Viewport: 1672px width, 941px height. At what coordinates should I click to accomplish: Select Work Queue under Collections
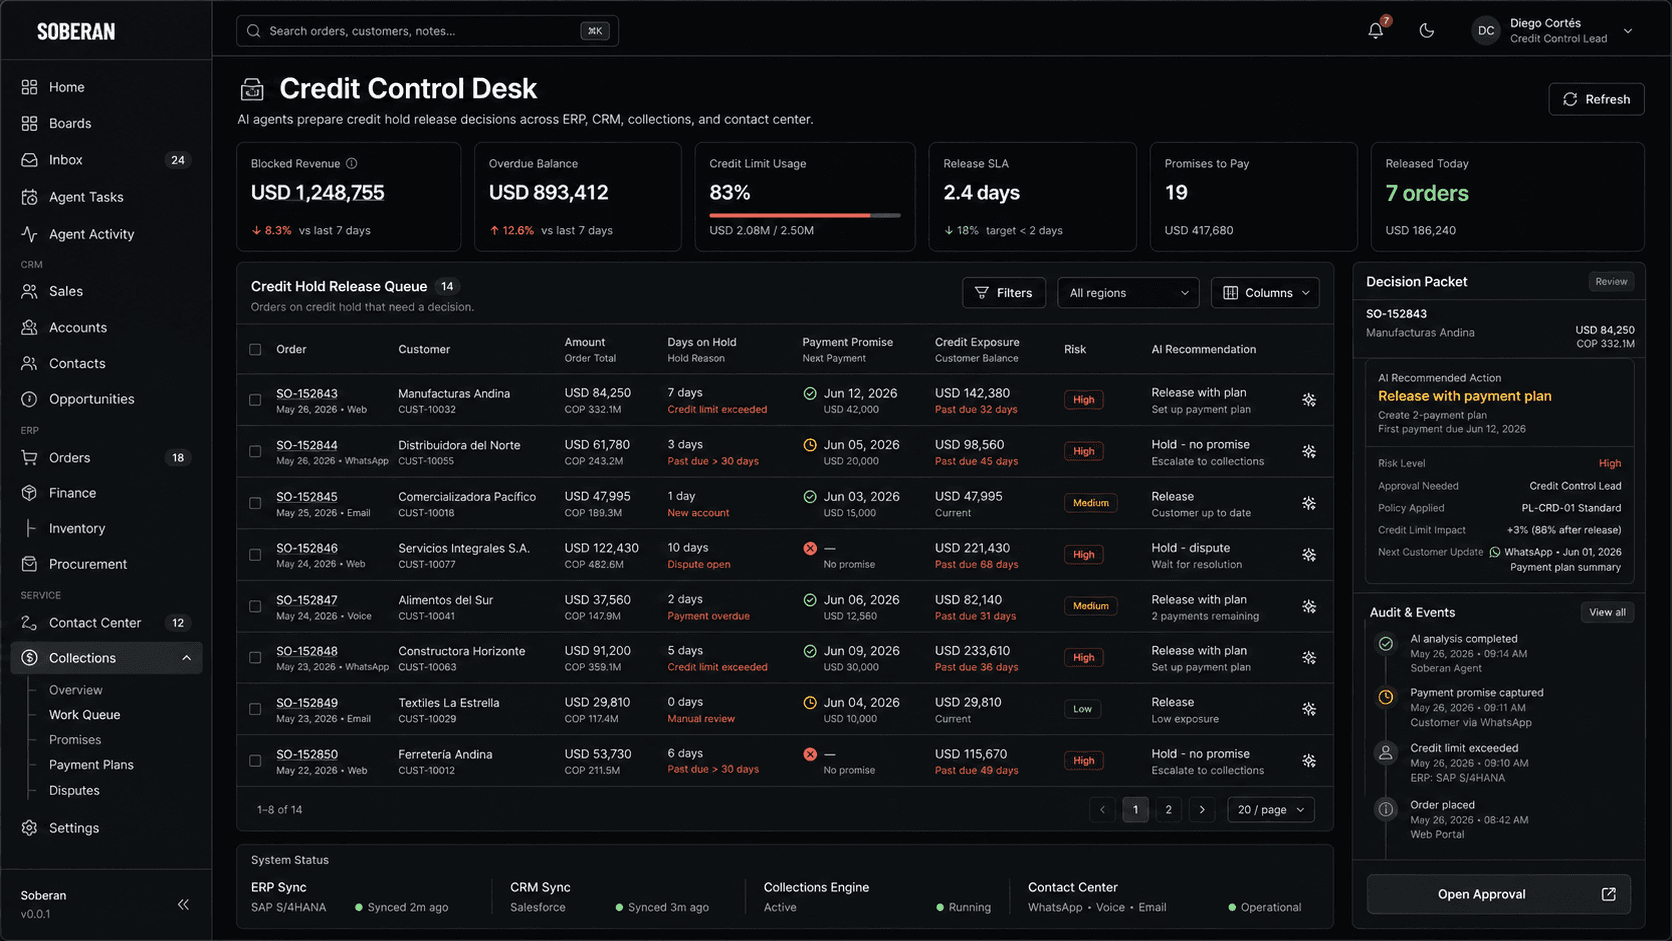(84, 715)
